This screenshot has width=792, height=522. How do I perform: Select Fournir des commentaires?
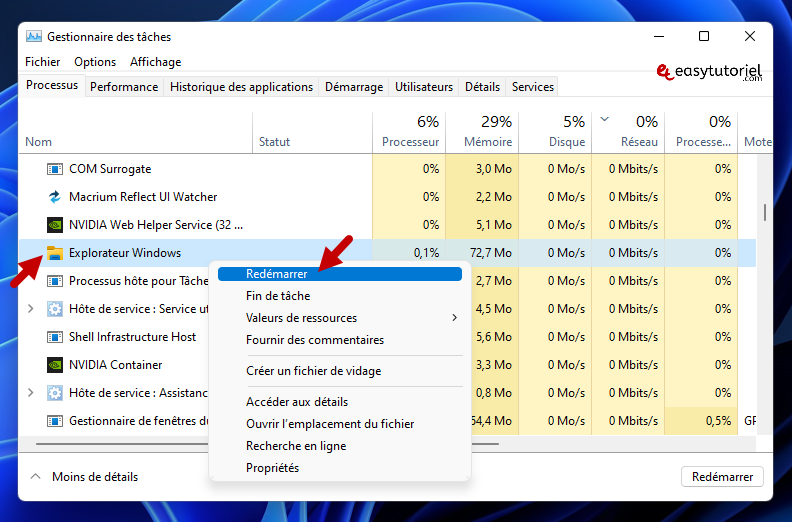point(340,340)
